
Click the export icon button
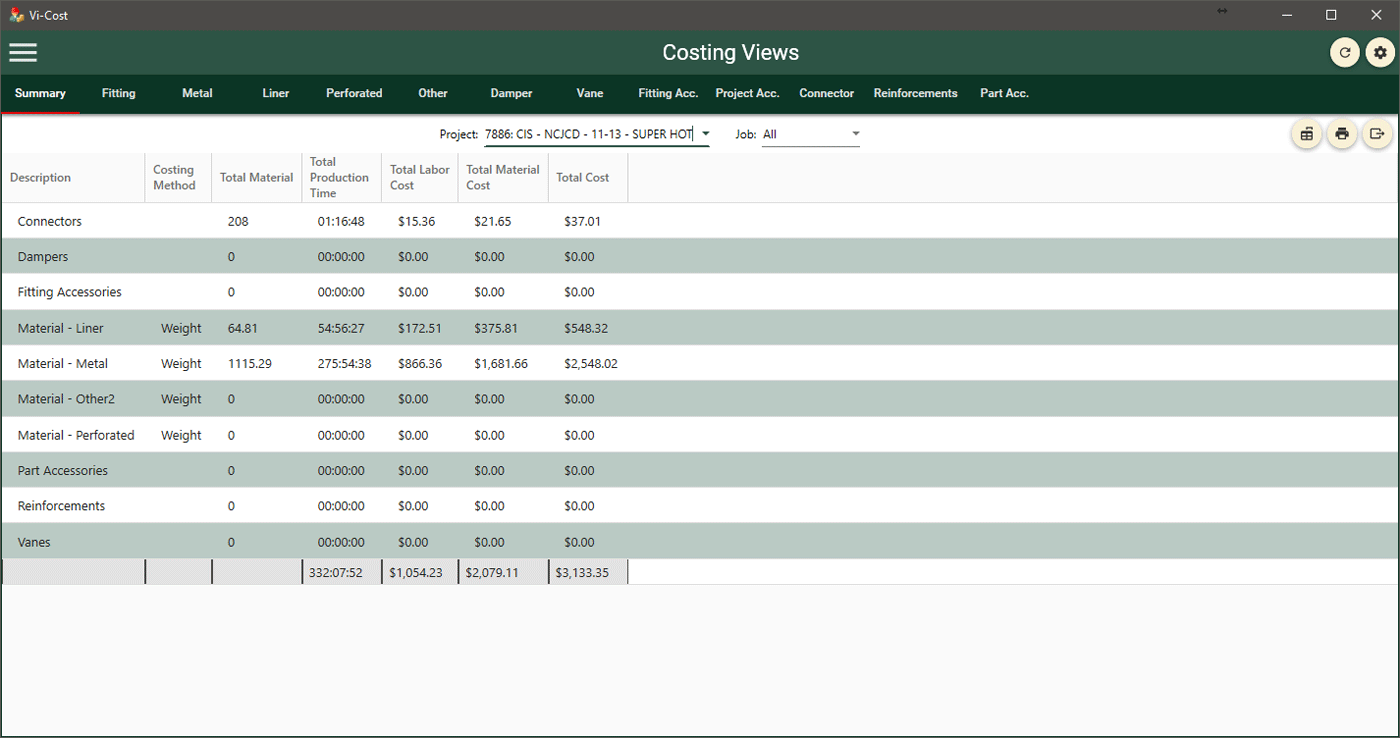[1377, 134]
